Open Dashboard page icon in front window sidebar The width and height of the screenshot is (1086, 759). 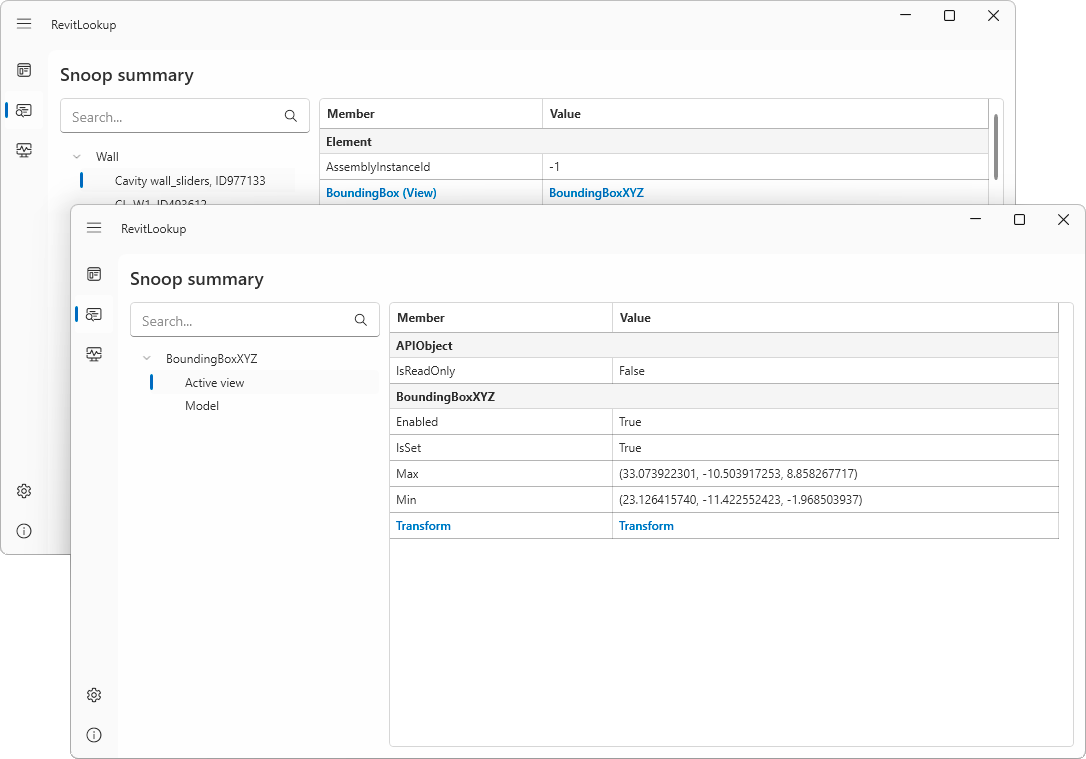[94, 273]
